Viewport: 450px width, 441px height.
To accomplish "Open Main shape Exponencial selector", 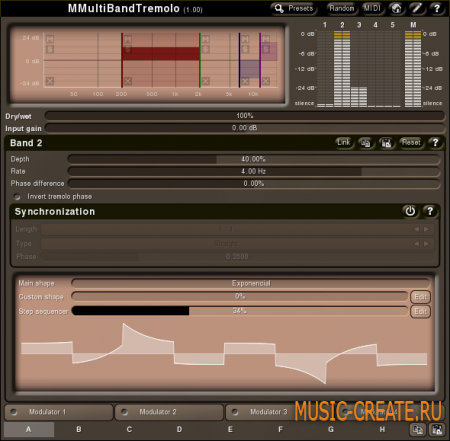I will click(x=251, y=283).
